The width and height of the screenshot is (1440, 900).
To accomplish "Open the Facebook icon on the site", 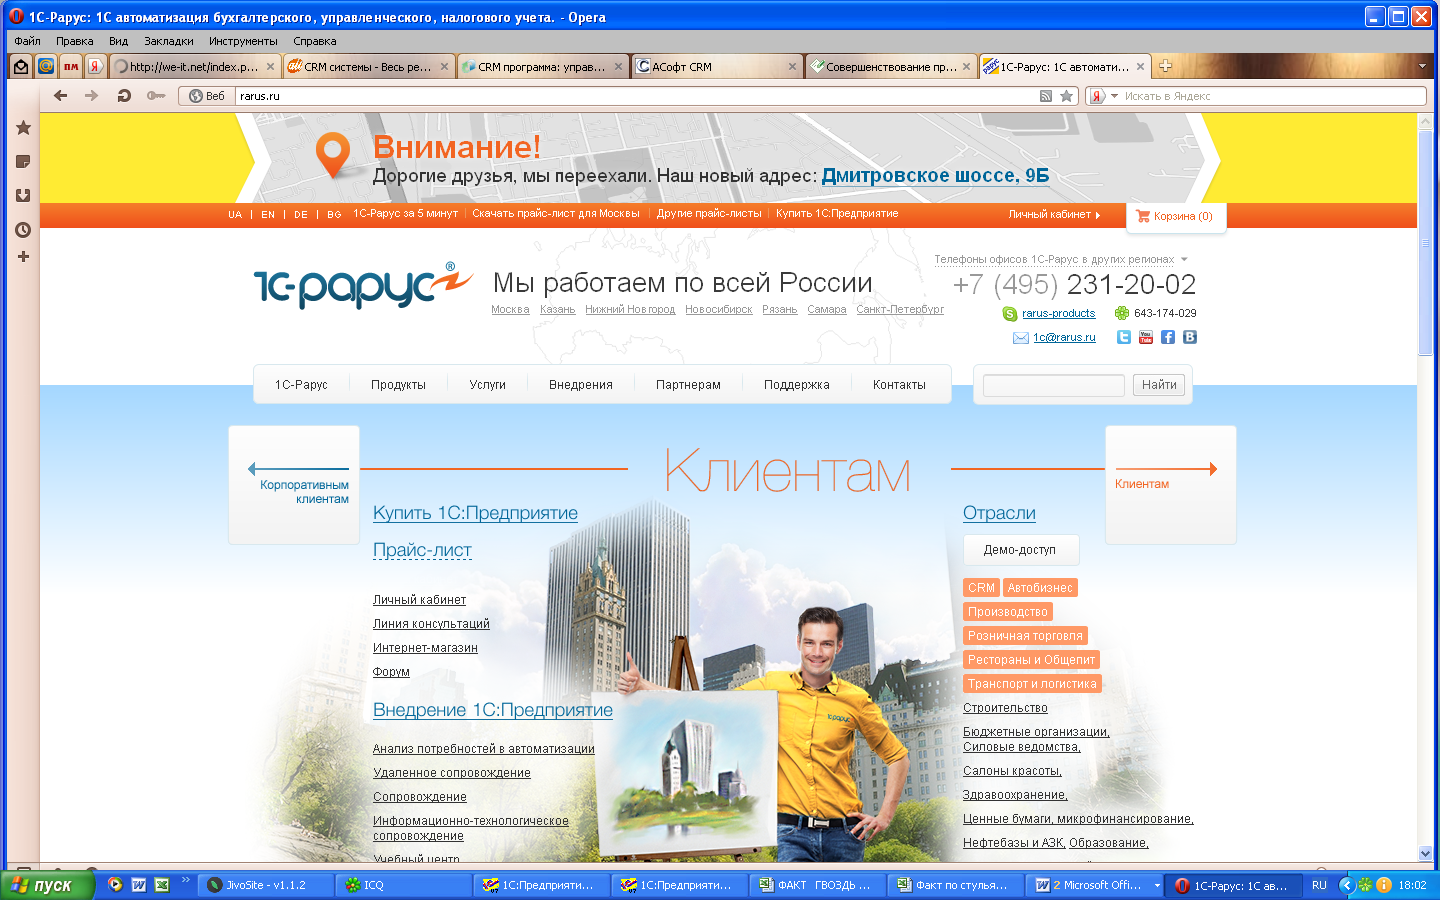I will [x=1168, y=337].
